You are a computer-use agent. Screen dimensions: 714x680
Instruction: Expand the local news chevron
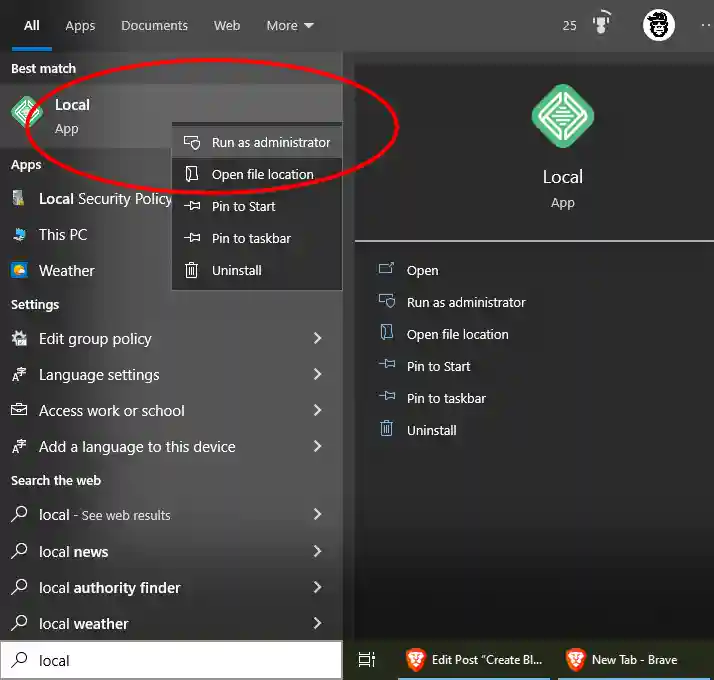[x=317, y=551]
